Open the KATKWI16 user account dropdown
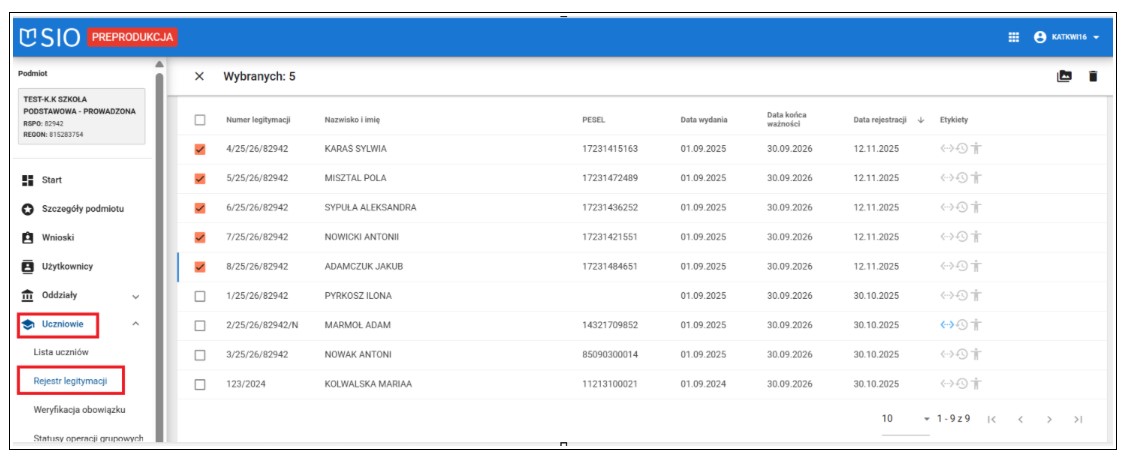This screenshot has width=1131, height=461. coord(1067,37)
